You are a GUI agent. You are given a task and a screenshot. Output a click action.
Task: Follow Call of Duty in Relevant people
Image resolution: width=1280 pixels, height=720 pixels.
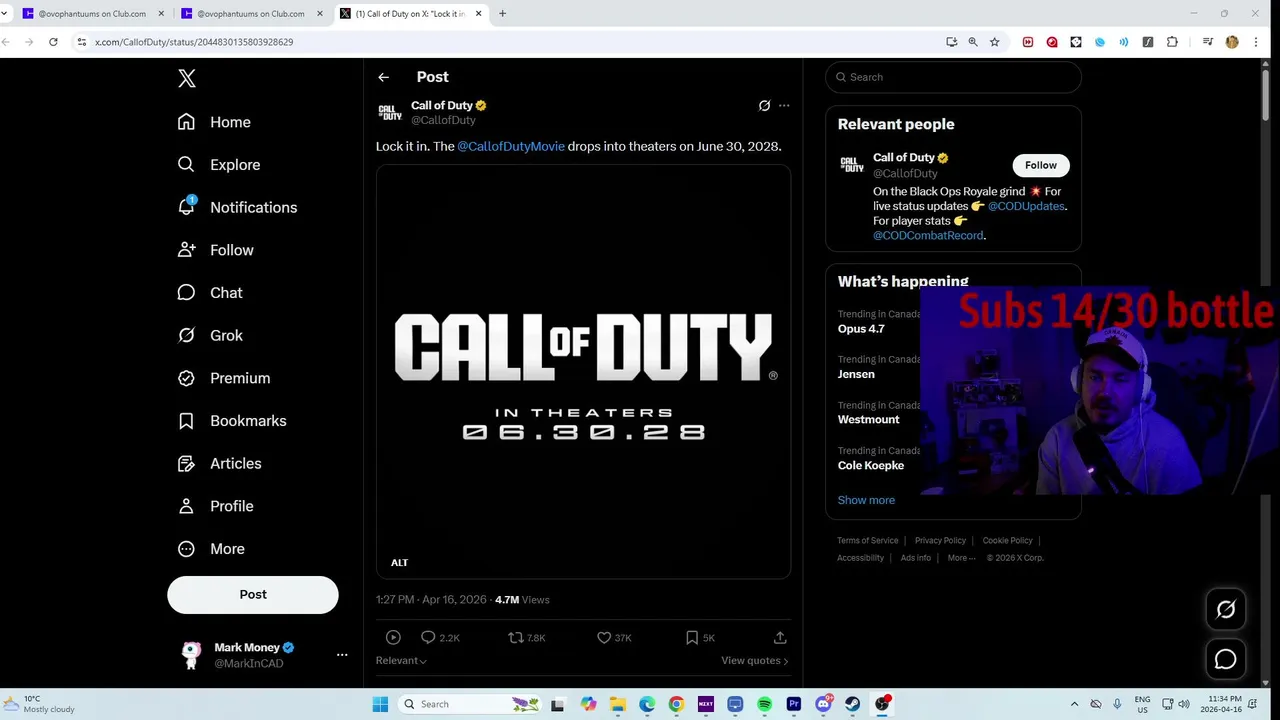tap(1040, 165)
